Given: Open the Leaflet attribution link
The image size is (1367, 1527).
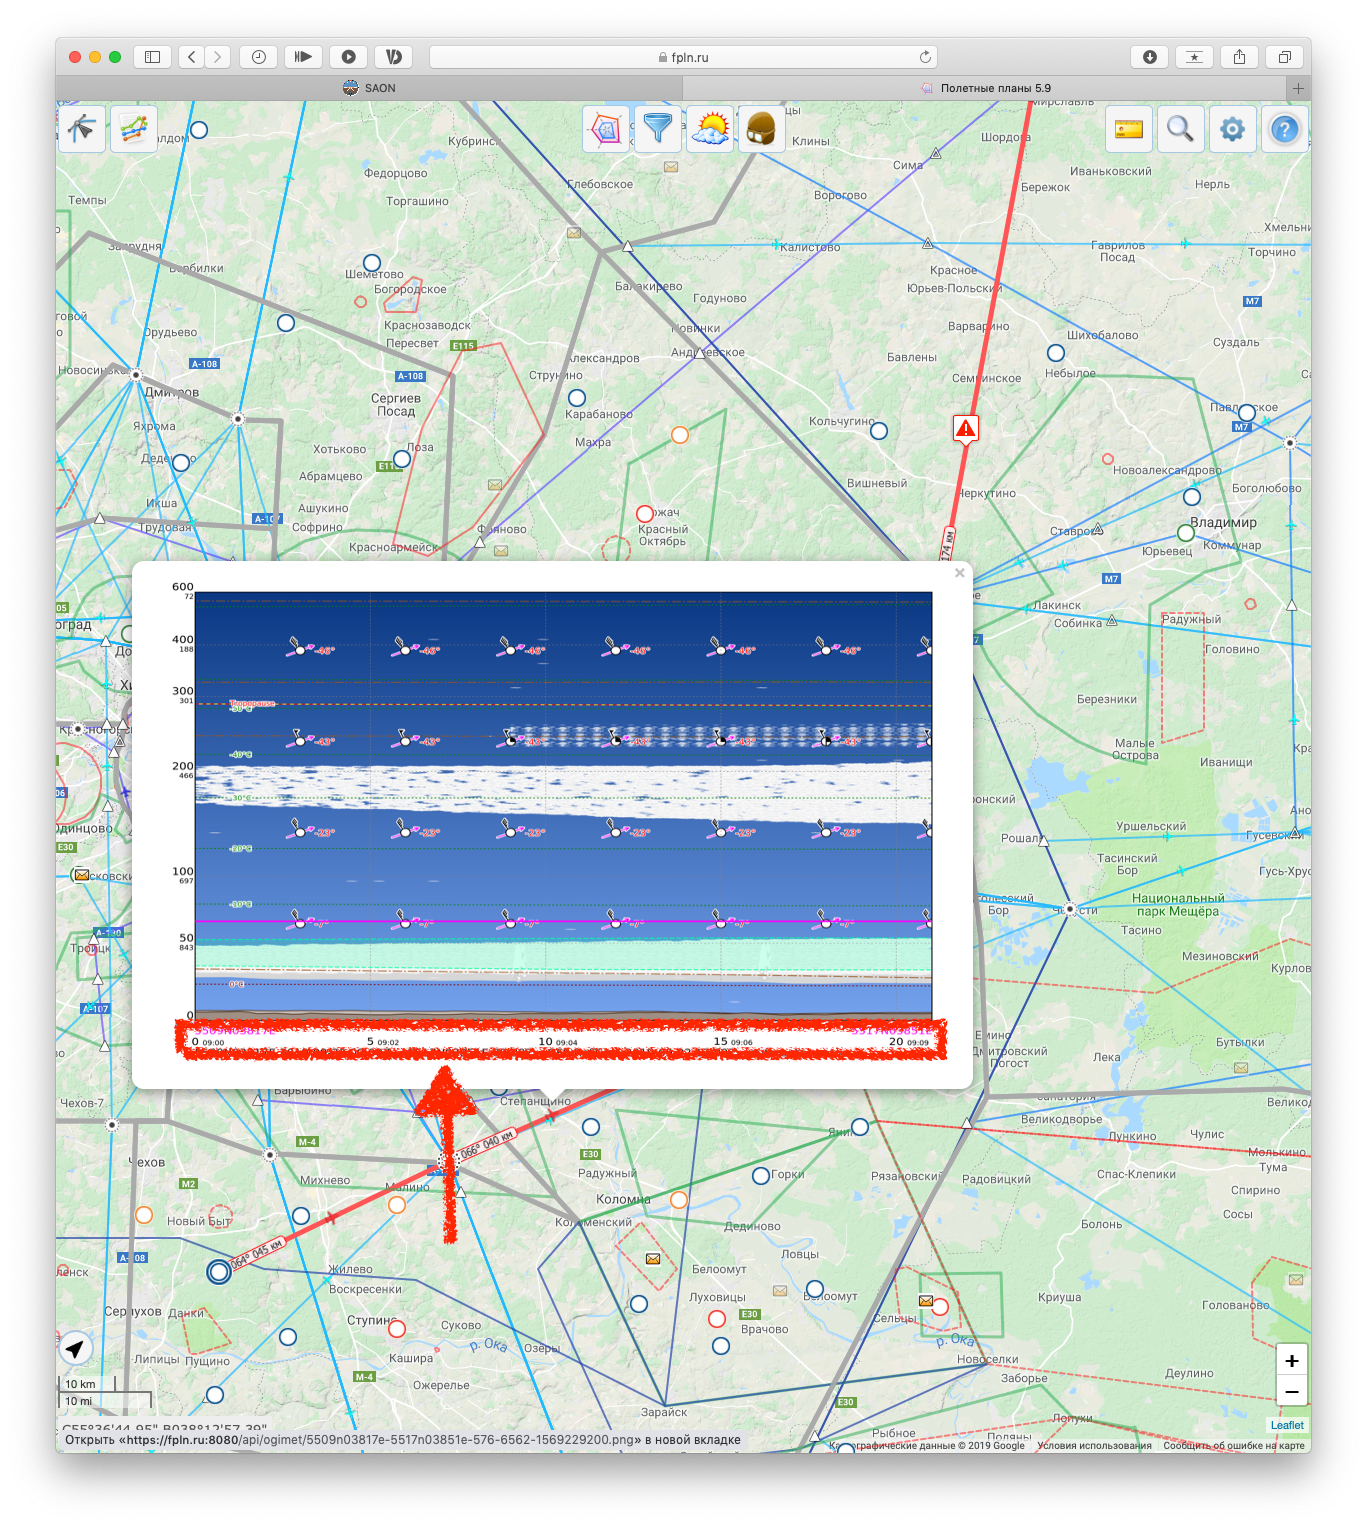Looking at the screenshot, I should tap(1287, 1425).
